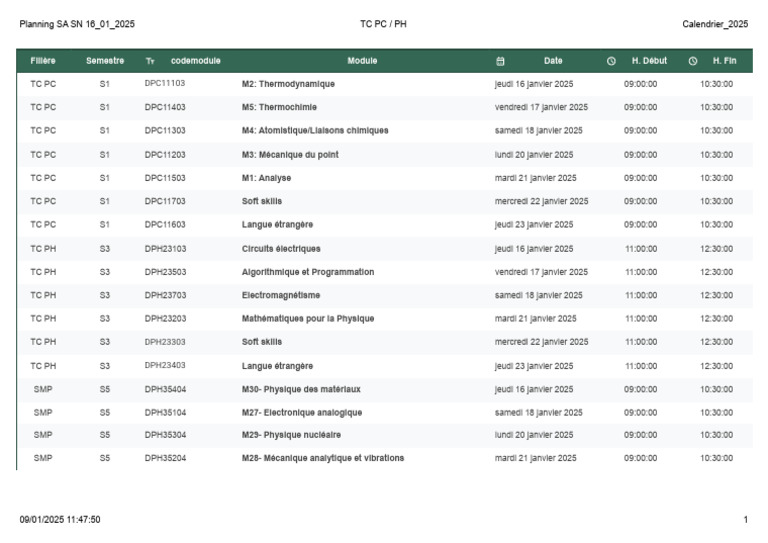
Task: Click code DPH23503
Action: [x=166, y=272]
